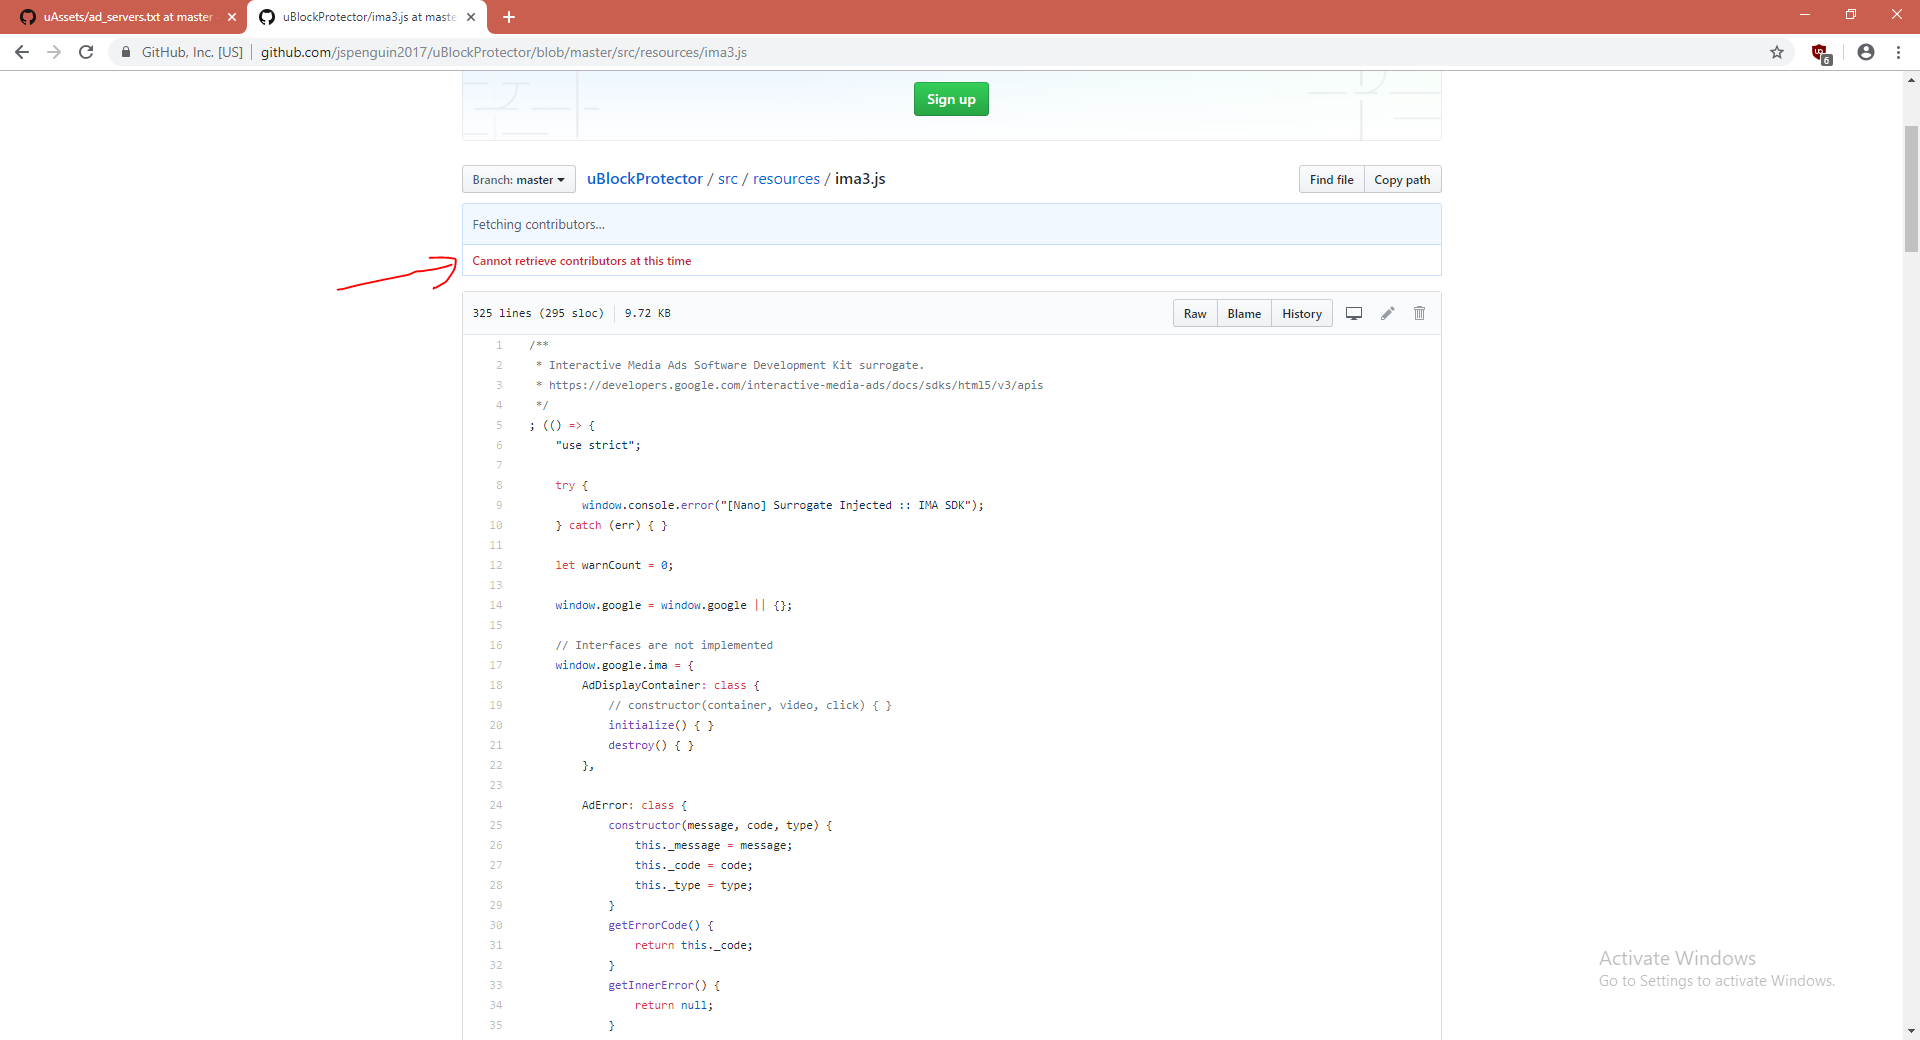
Task: Open the uBlockProtector repository link
Action: (x=644, y=178)
